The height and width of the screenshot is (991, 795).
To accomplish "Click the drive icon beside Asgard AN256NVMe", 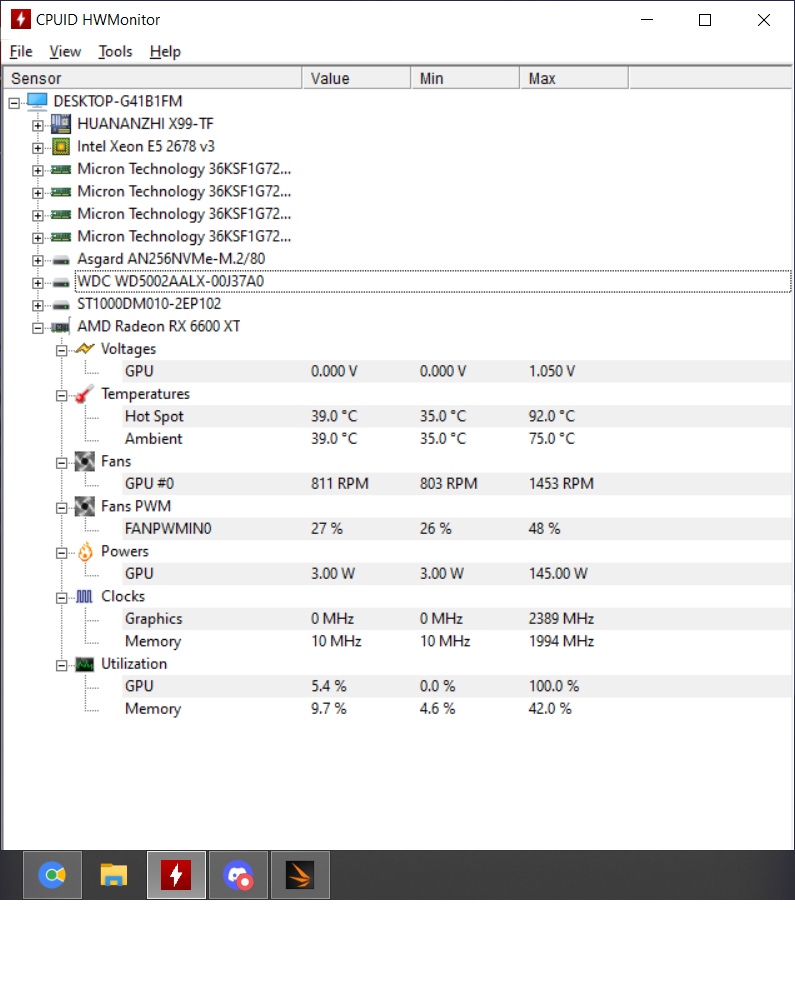I will click(61, 259).
